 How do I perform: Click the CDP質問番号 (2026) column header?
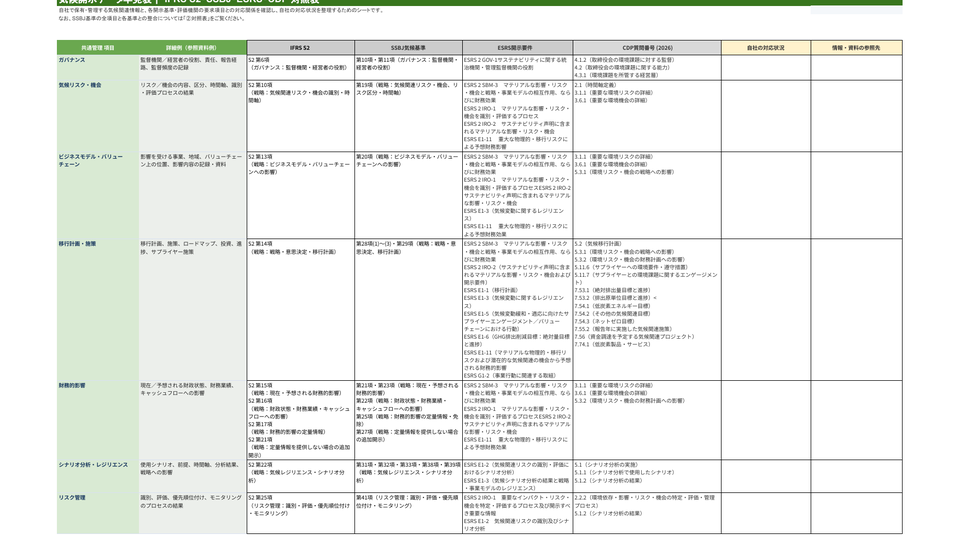[x=647, y=48]
